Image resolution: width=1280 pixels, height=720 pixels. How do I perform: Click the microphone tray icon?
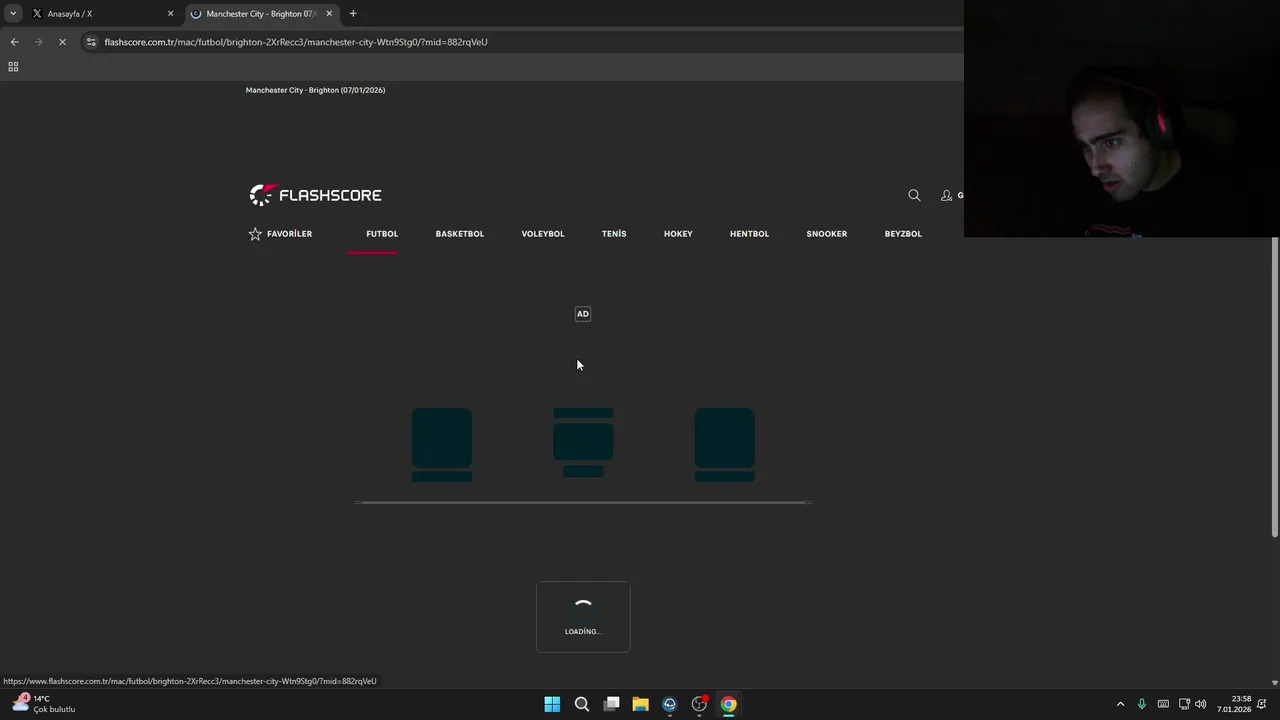tap(1141, 704)
